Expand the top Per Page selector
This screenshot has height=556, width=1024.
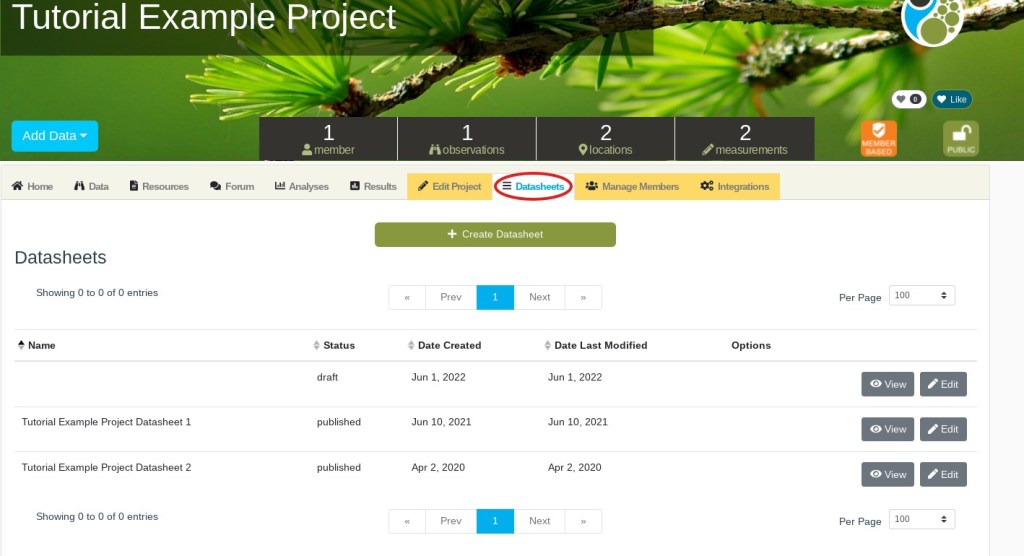tap(921, 296)
